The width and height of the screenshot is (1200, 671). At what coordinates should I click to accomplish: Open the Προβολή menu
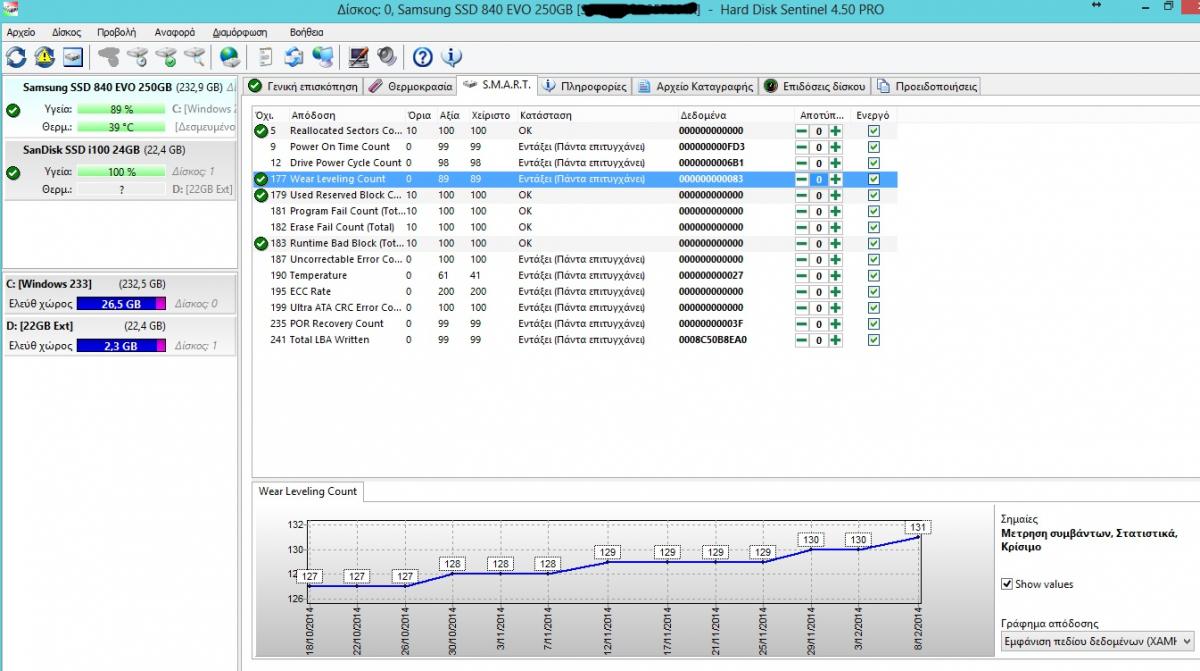click(116, 32)
